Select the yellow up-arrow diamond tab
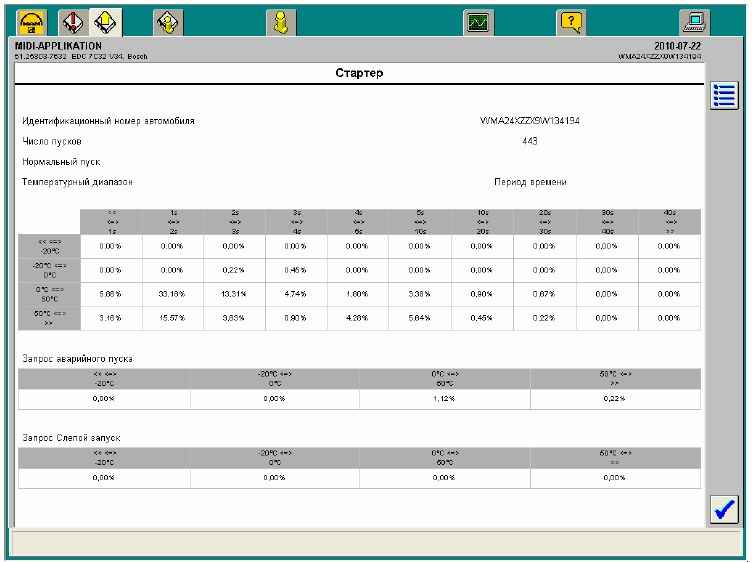This screenshot has width=752, height=563. pyautogui.click(x=106, y=23)
